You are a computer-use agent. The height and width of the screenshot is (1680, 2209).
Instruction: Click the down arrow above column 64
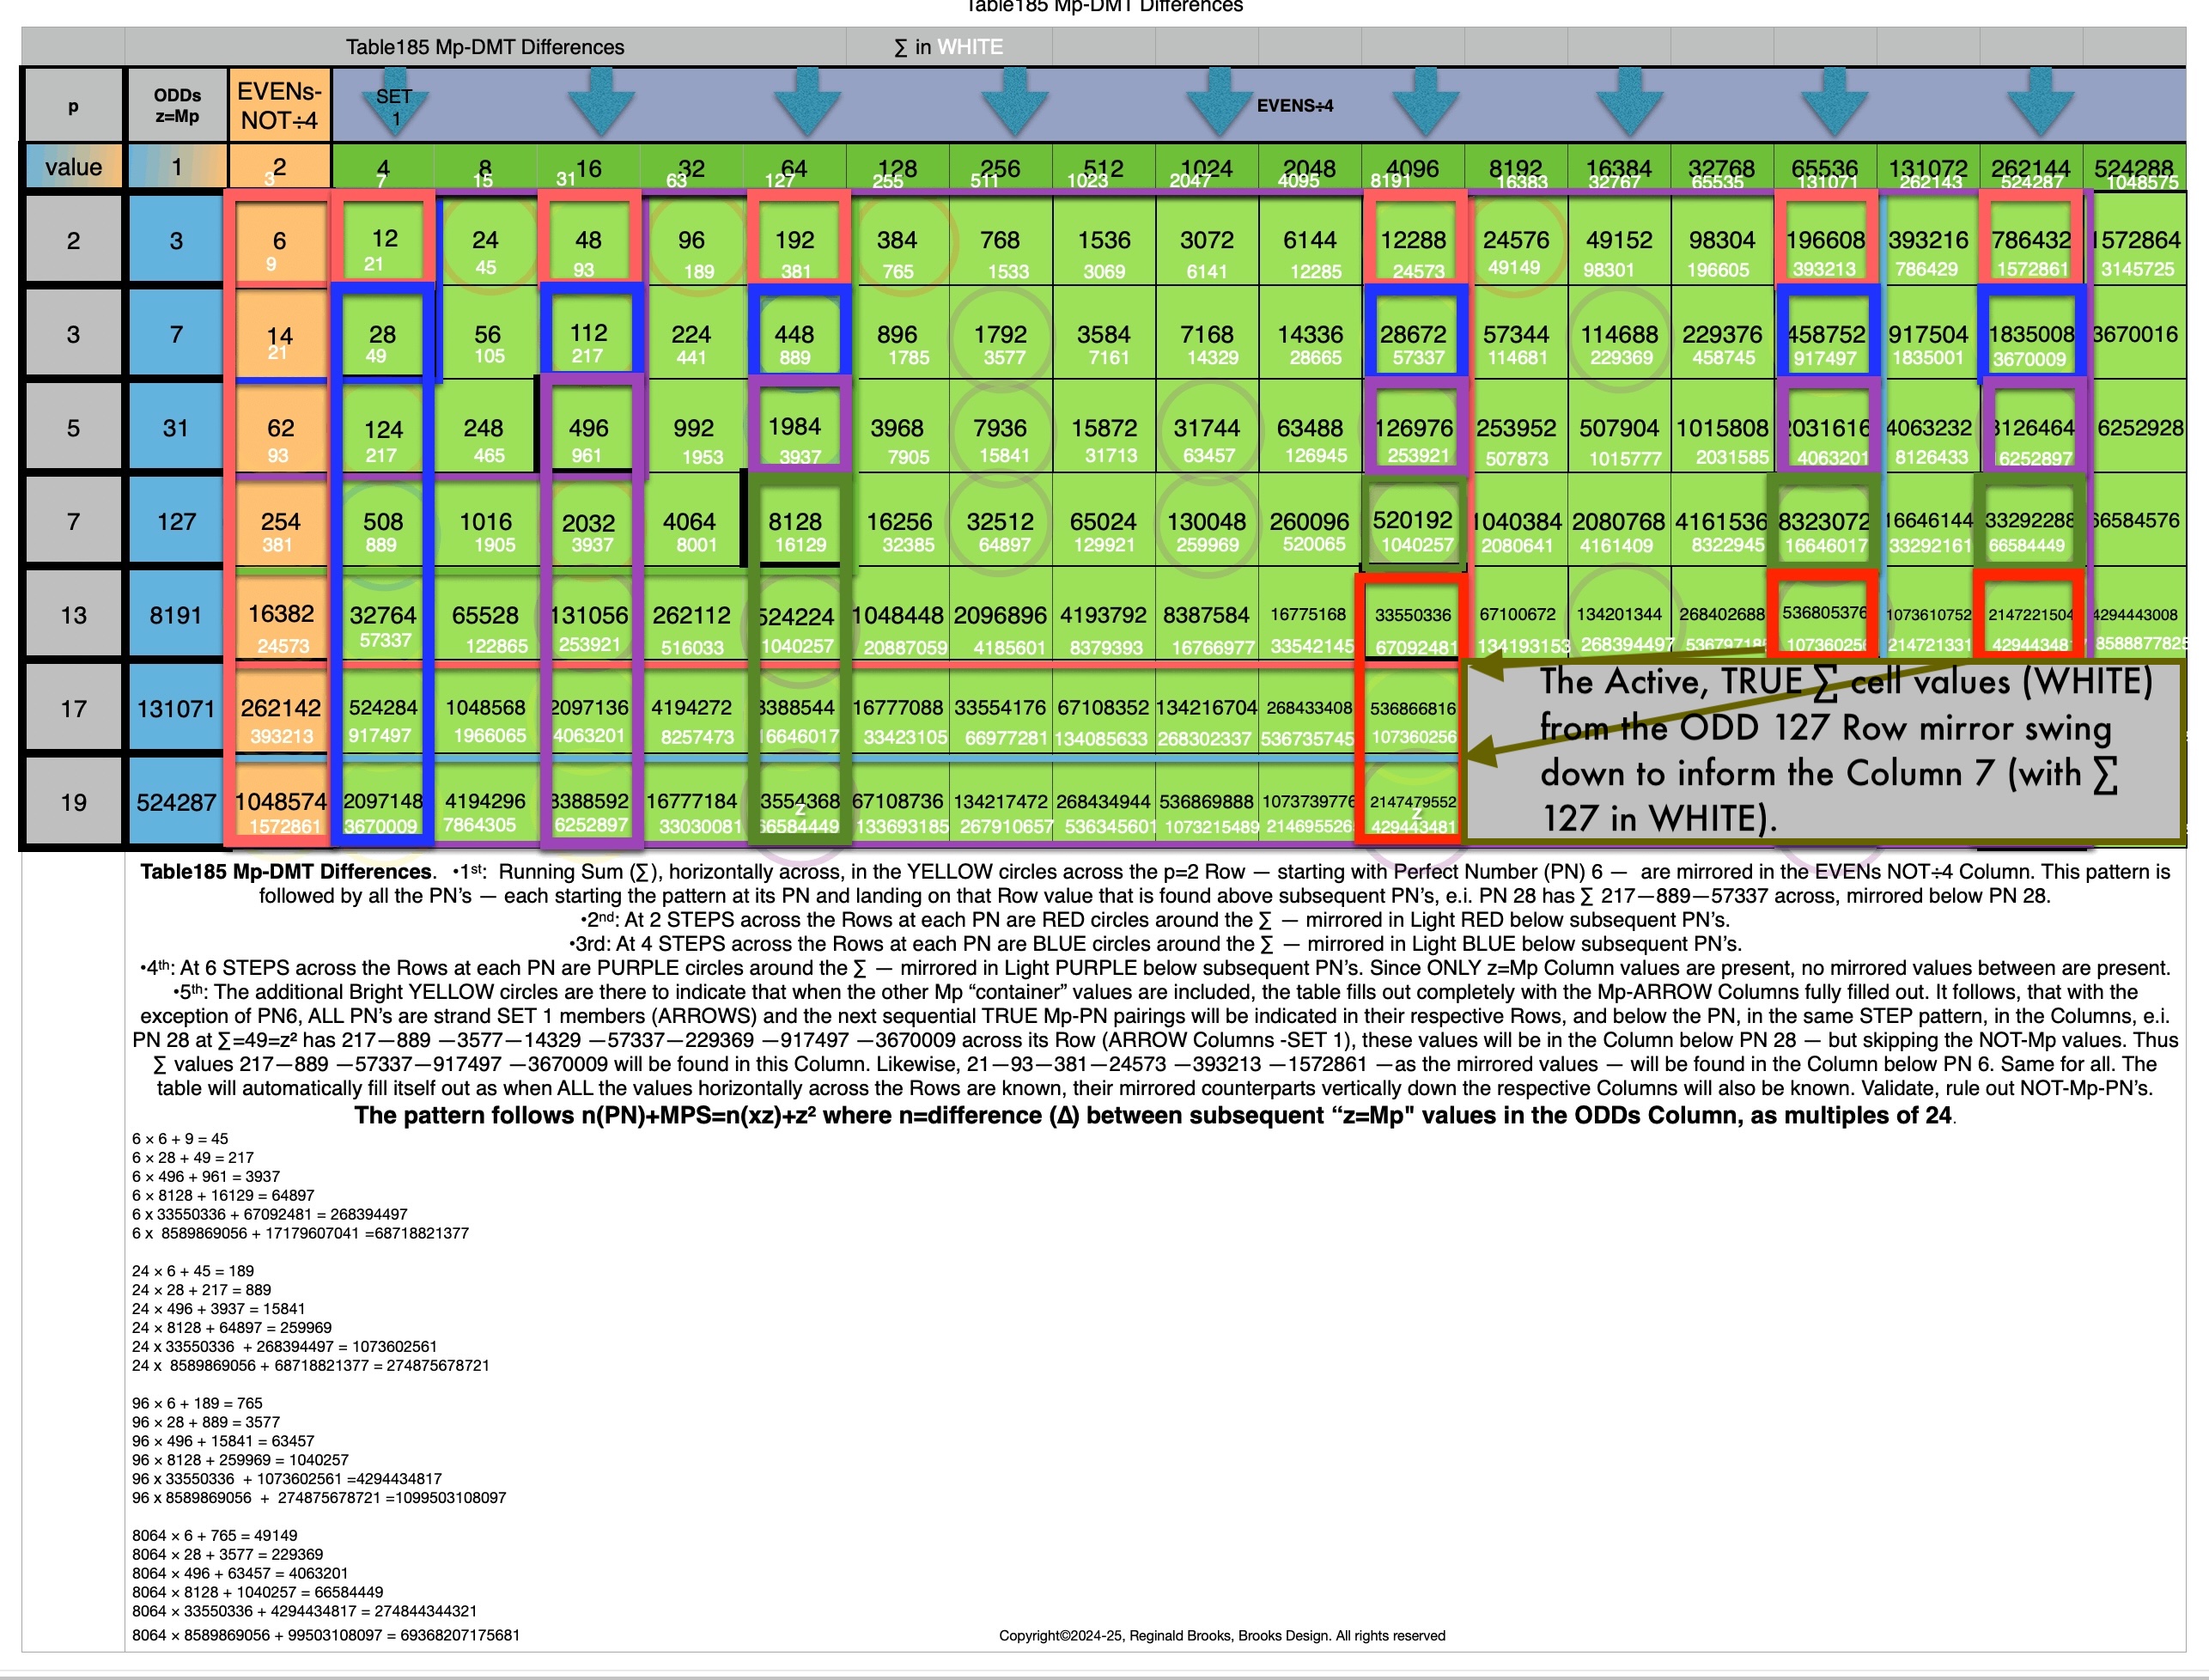tap(807, 103)
